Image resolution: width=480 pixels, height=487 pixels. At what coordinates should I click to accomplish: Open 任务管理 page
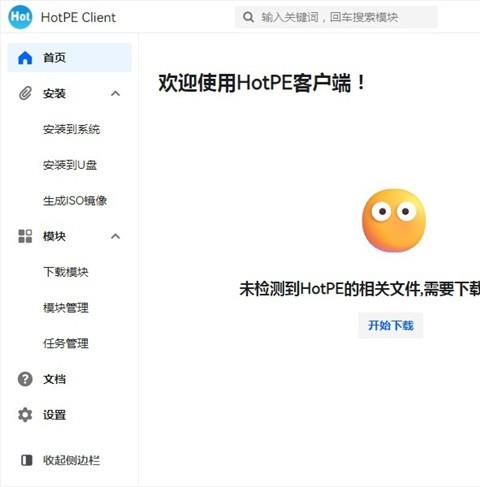[x=66, y=343]
